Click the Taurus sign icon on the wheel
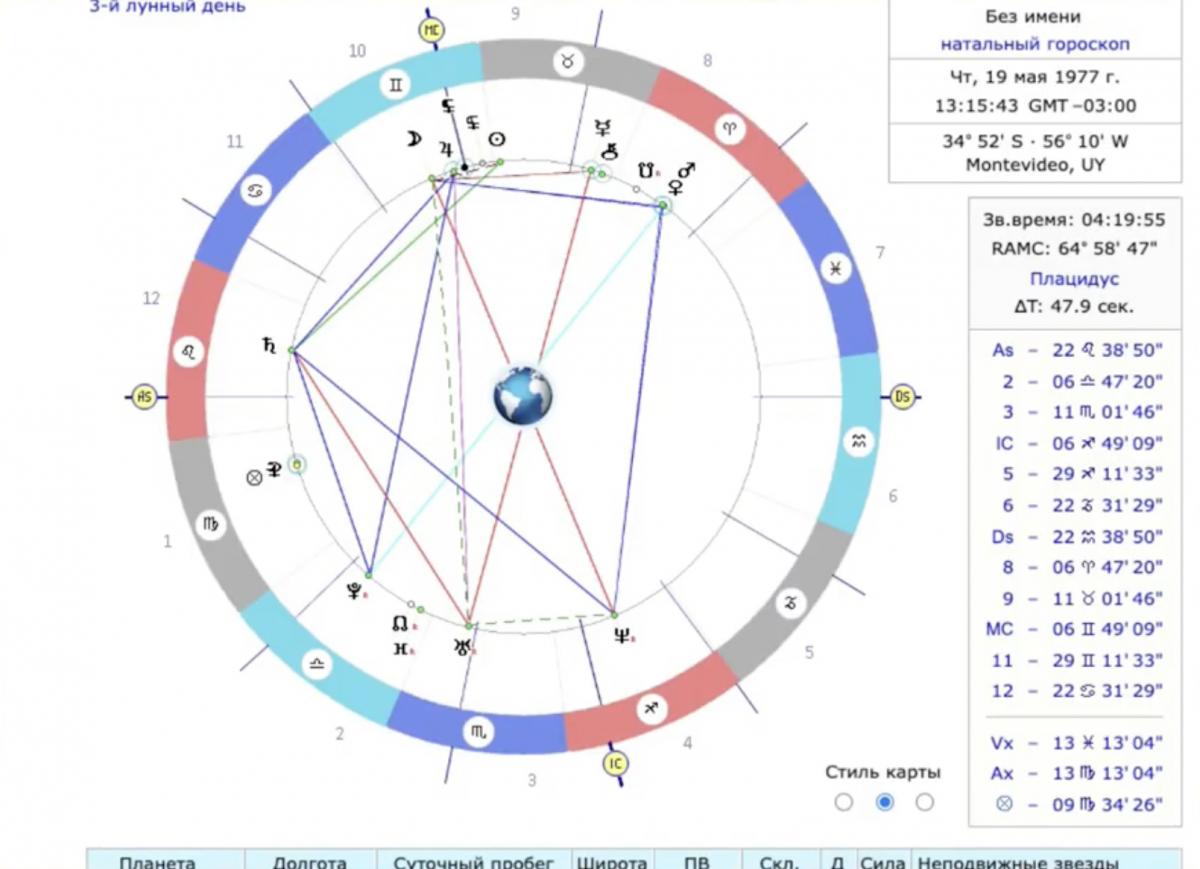 tap(568, 62)
